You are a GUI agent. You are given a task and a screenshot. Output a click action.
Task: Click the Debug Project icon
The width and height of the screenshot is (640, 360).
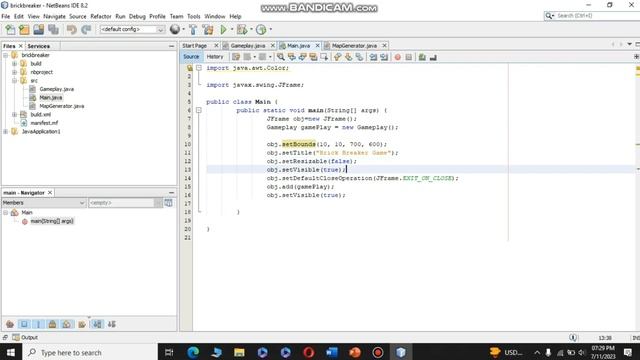(242, 29)
